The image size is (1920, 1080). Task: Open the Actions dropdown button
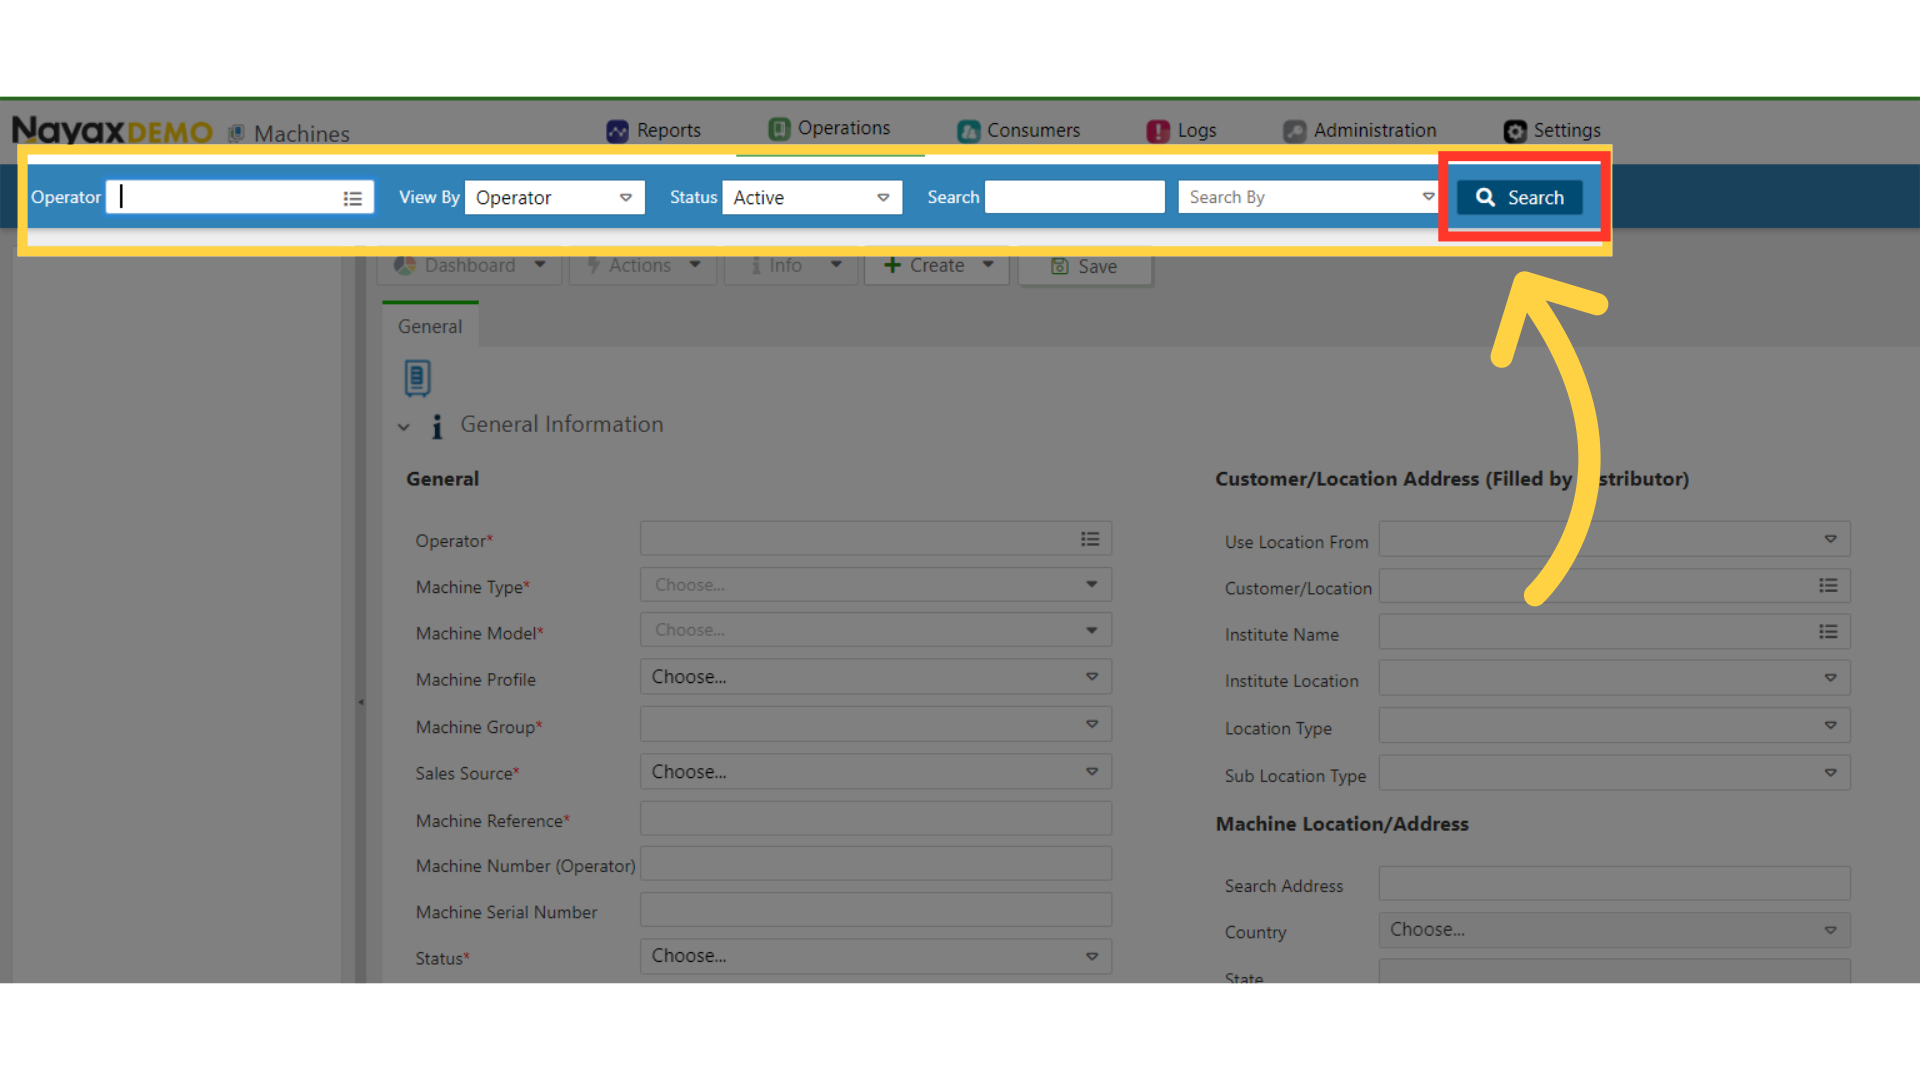click(643, 266)
